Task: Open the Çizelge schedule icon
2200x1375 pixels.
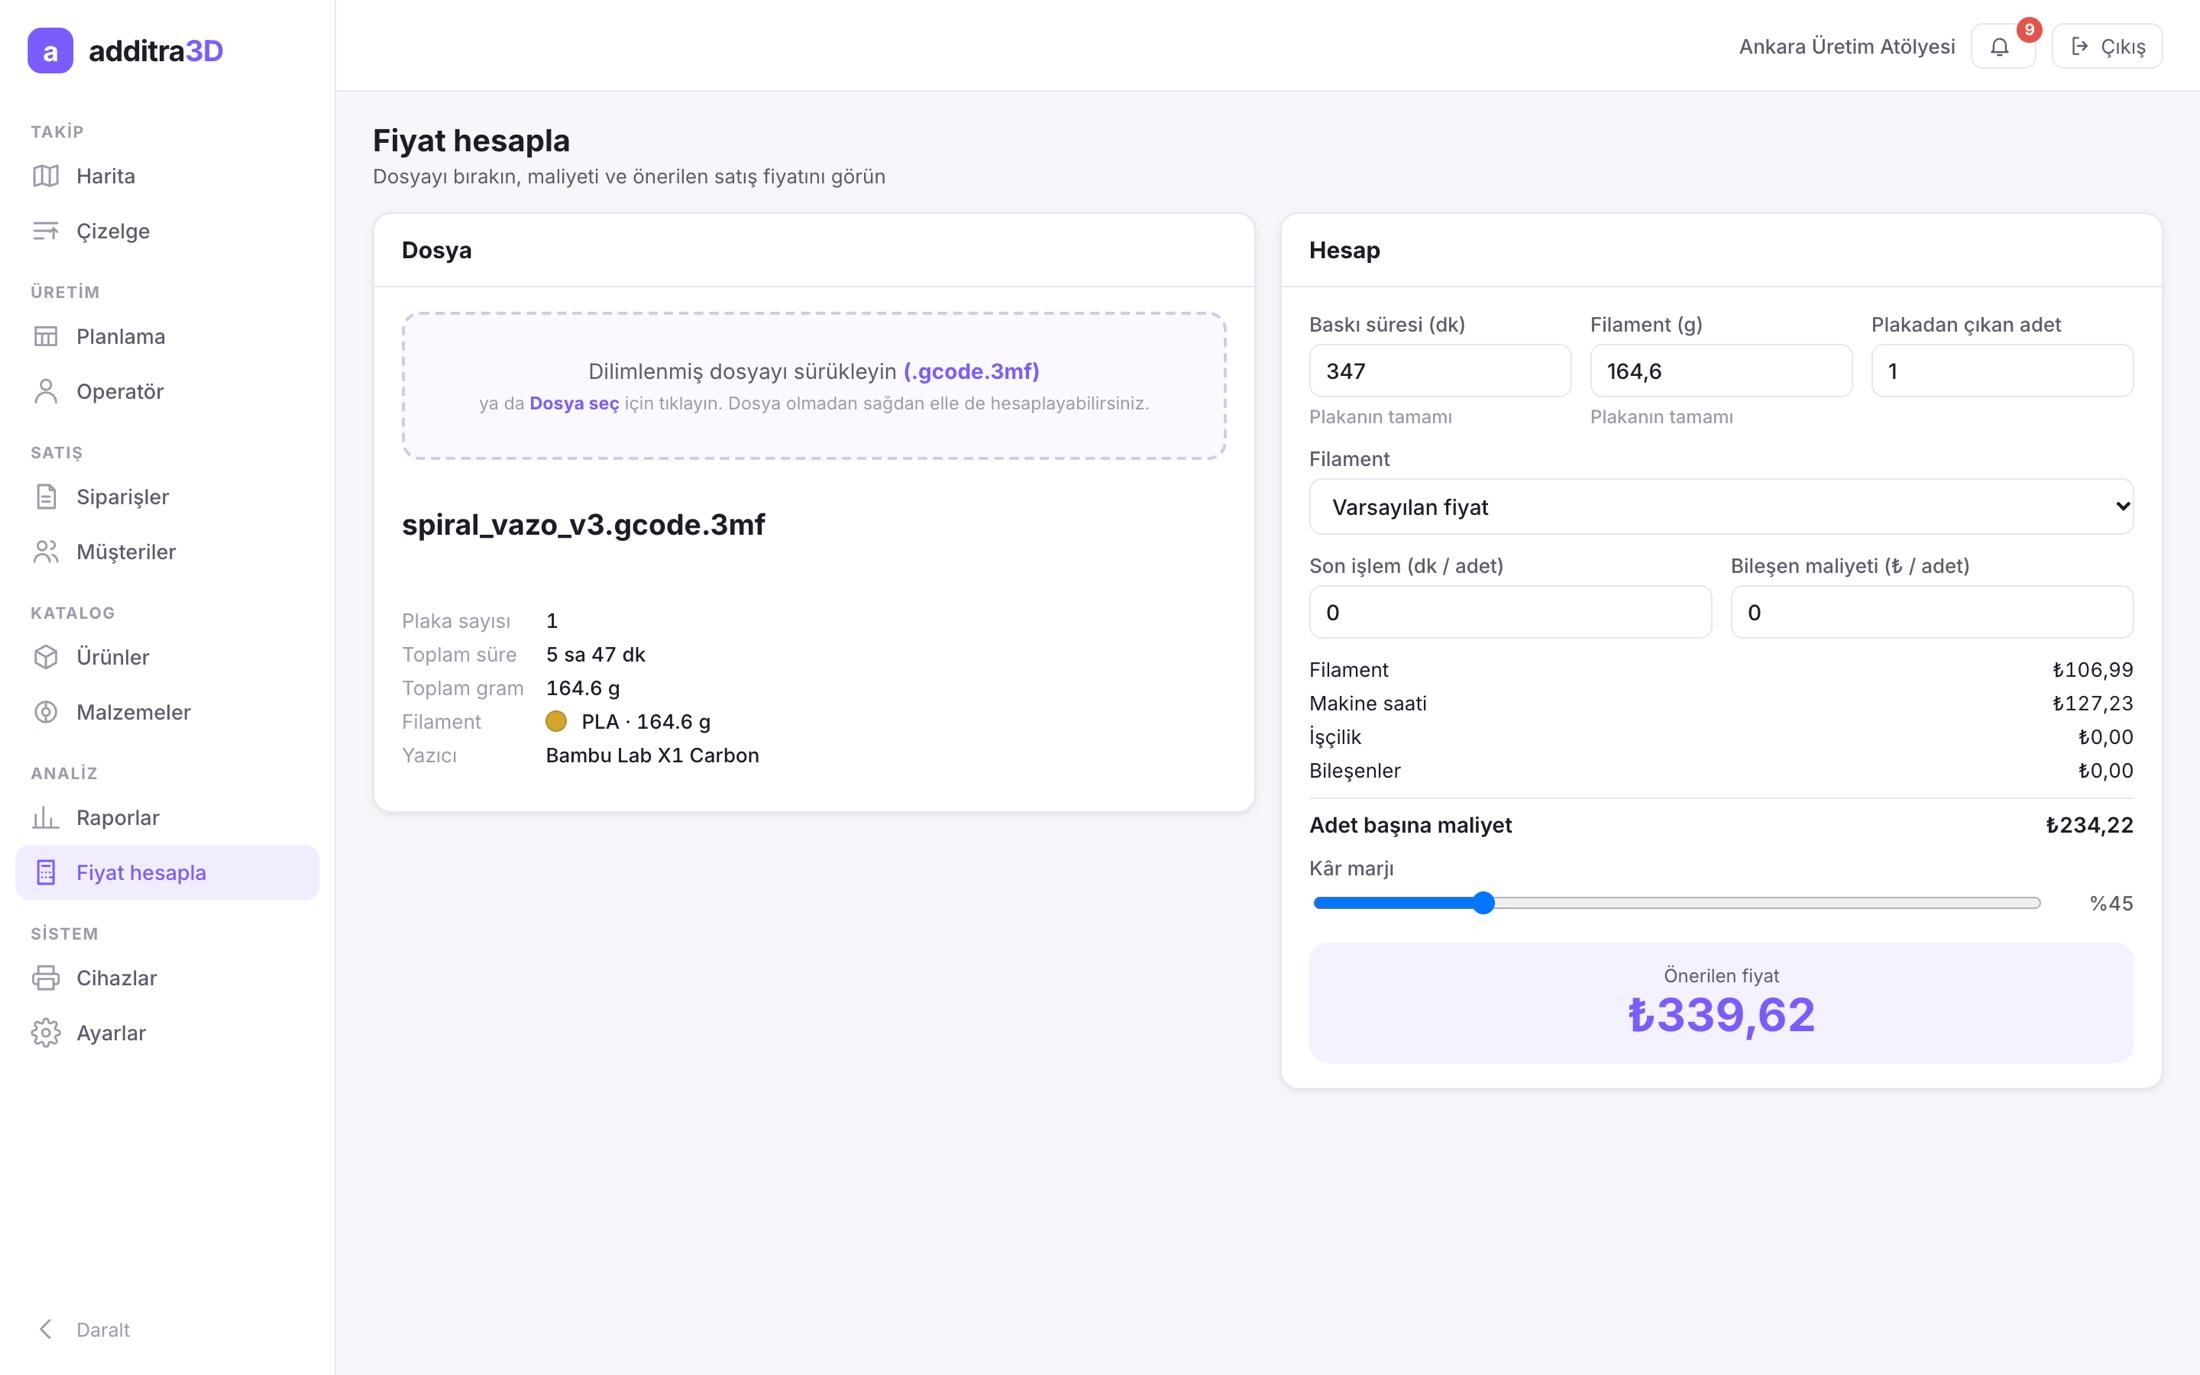Action: 46,231
